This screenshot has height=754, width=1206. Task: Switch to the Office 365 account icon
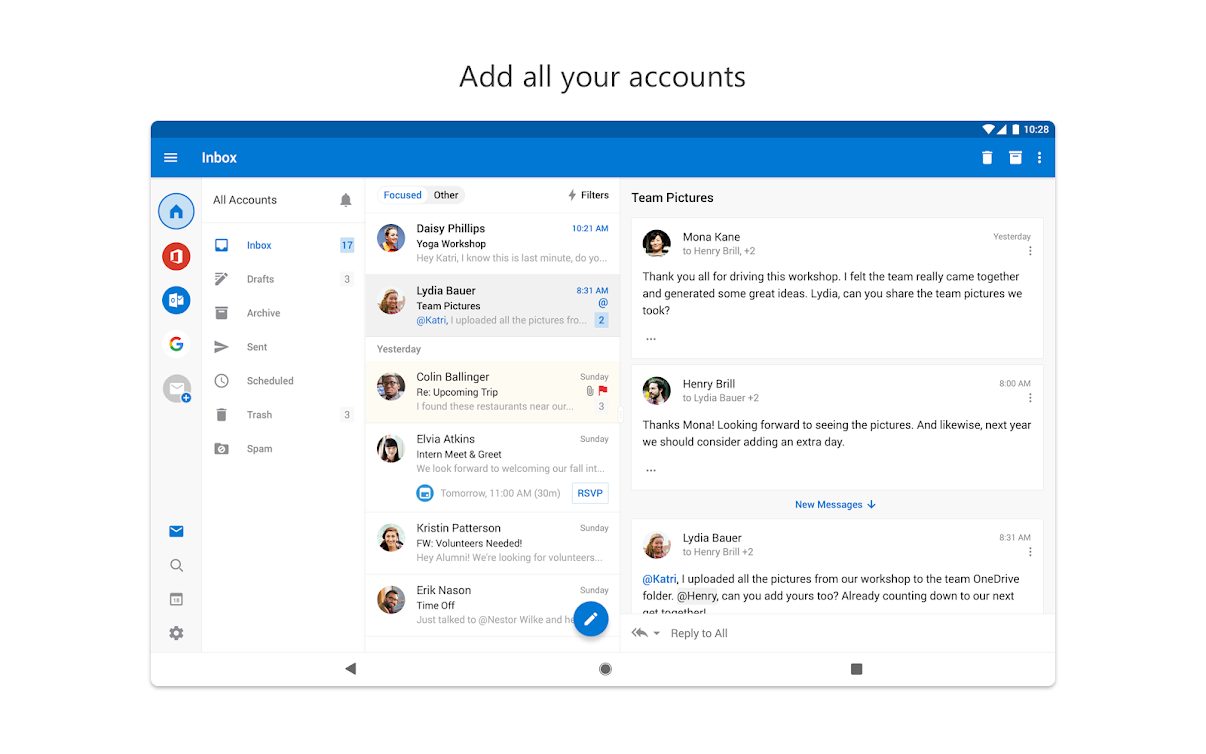(176, 256)
